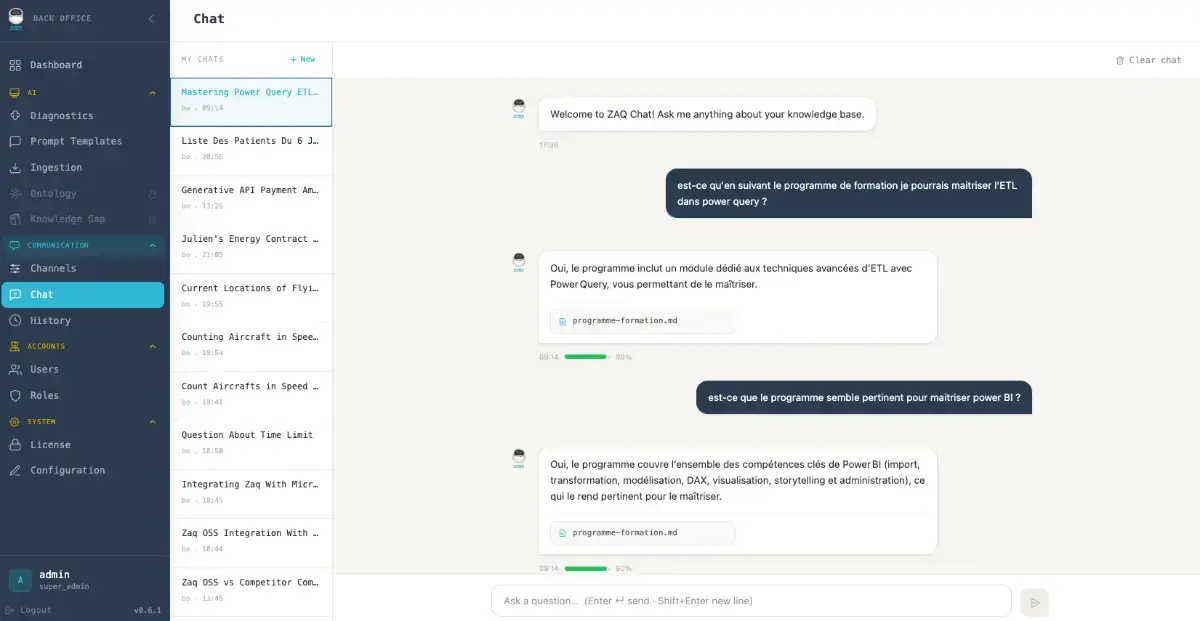Collapse the AI section chevron
1200x621 pixels.
click(152, 93)
